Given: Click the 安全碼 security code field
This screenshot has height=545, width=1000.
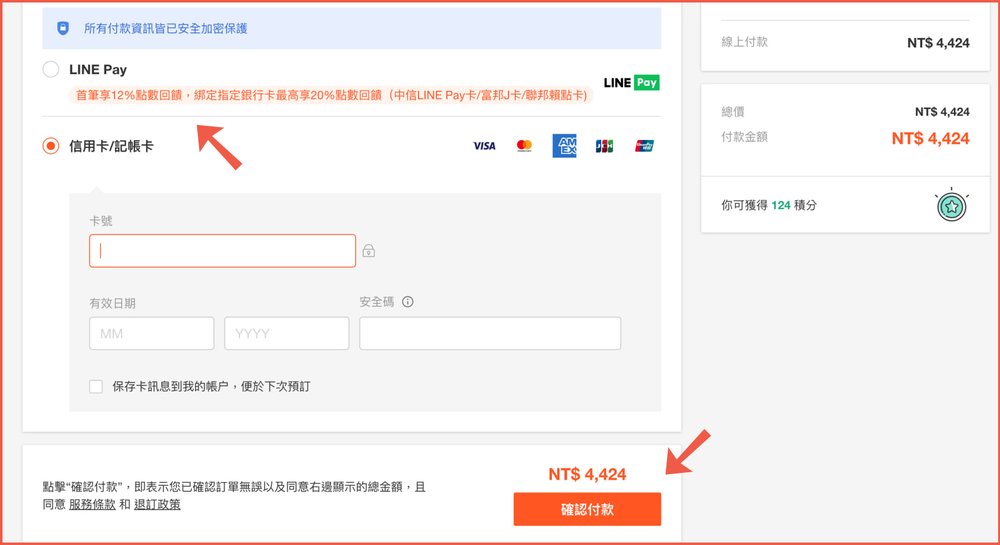Looking at the screenshot, I should pyautogui.click(x=490, y=333).
